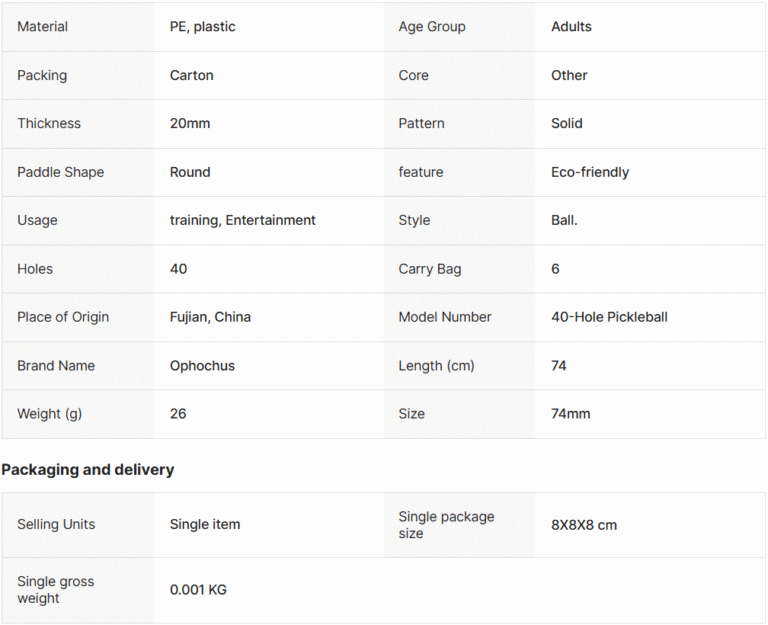Screen dimensions: 768x625
Task: Select the Adults value text
Action: [571, 26]
